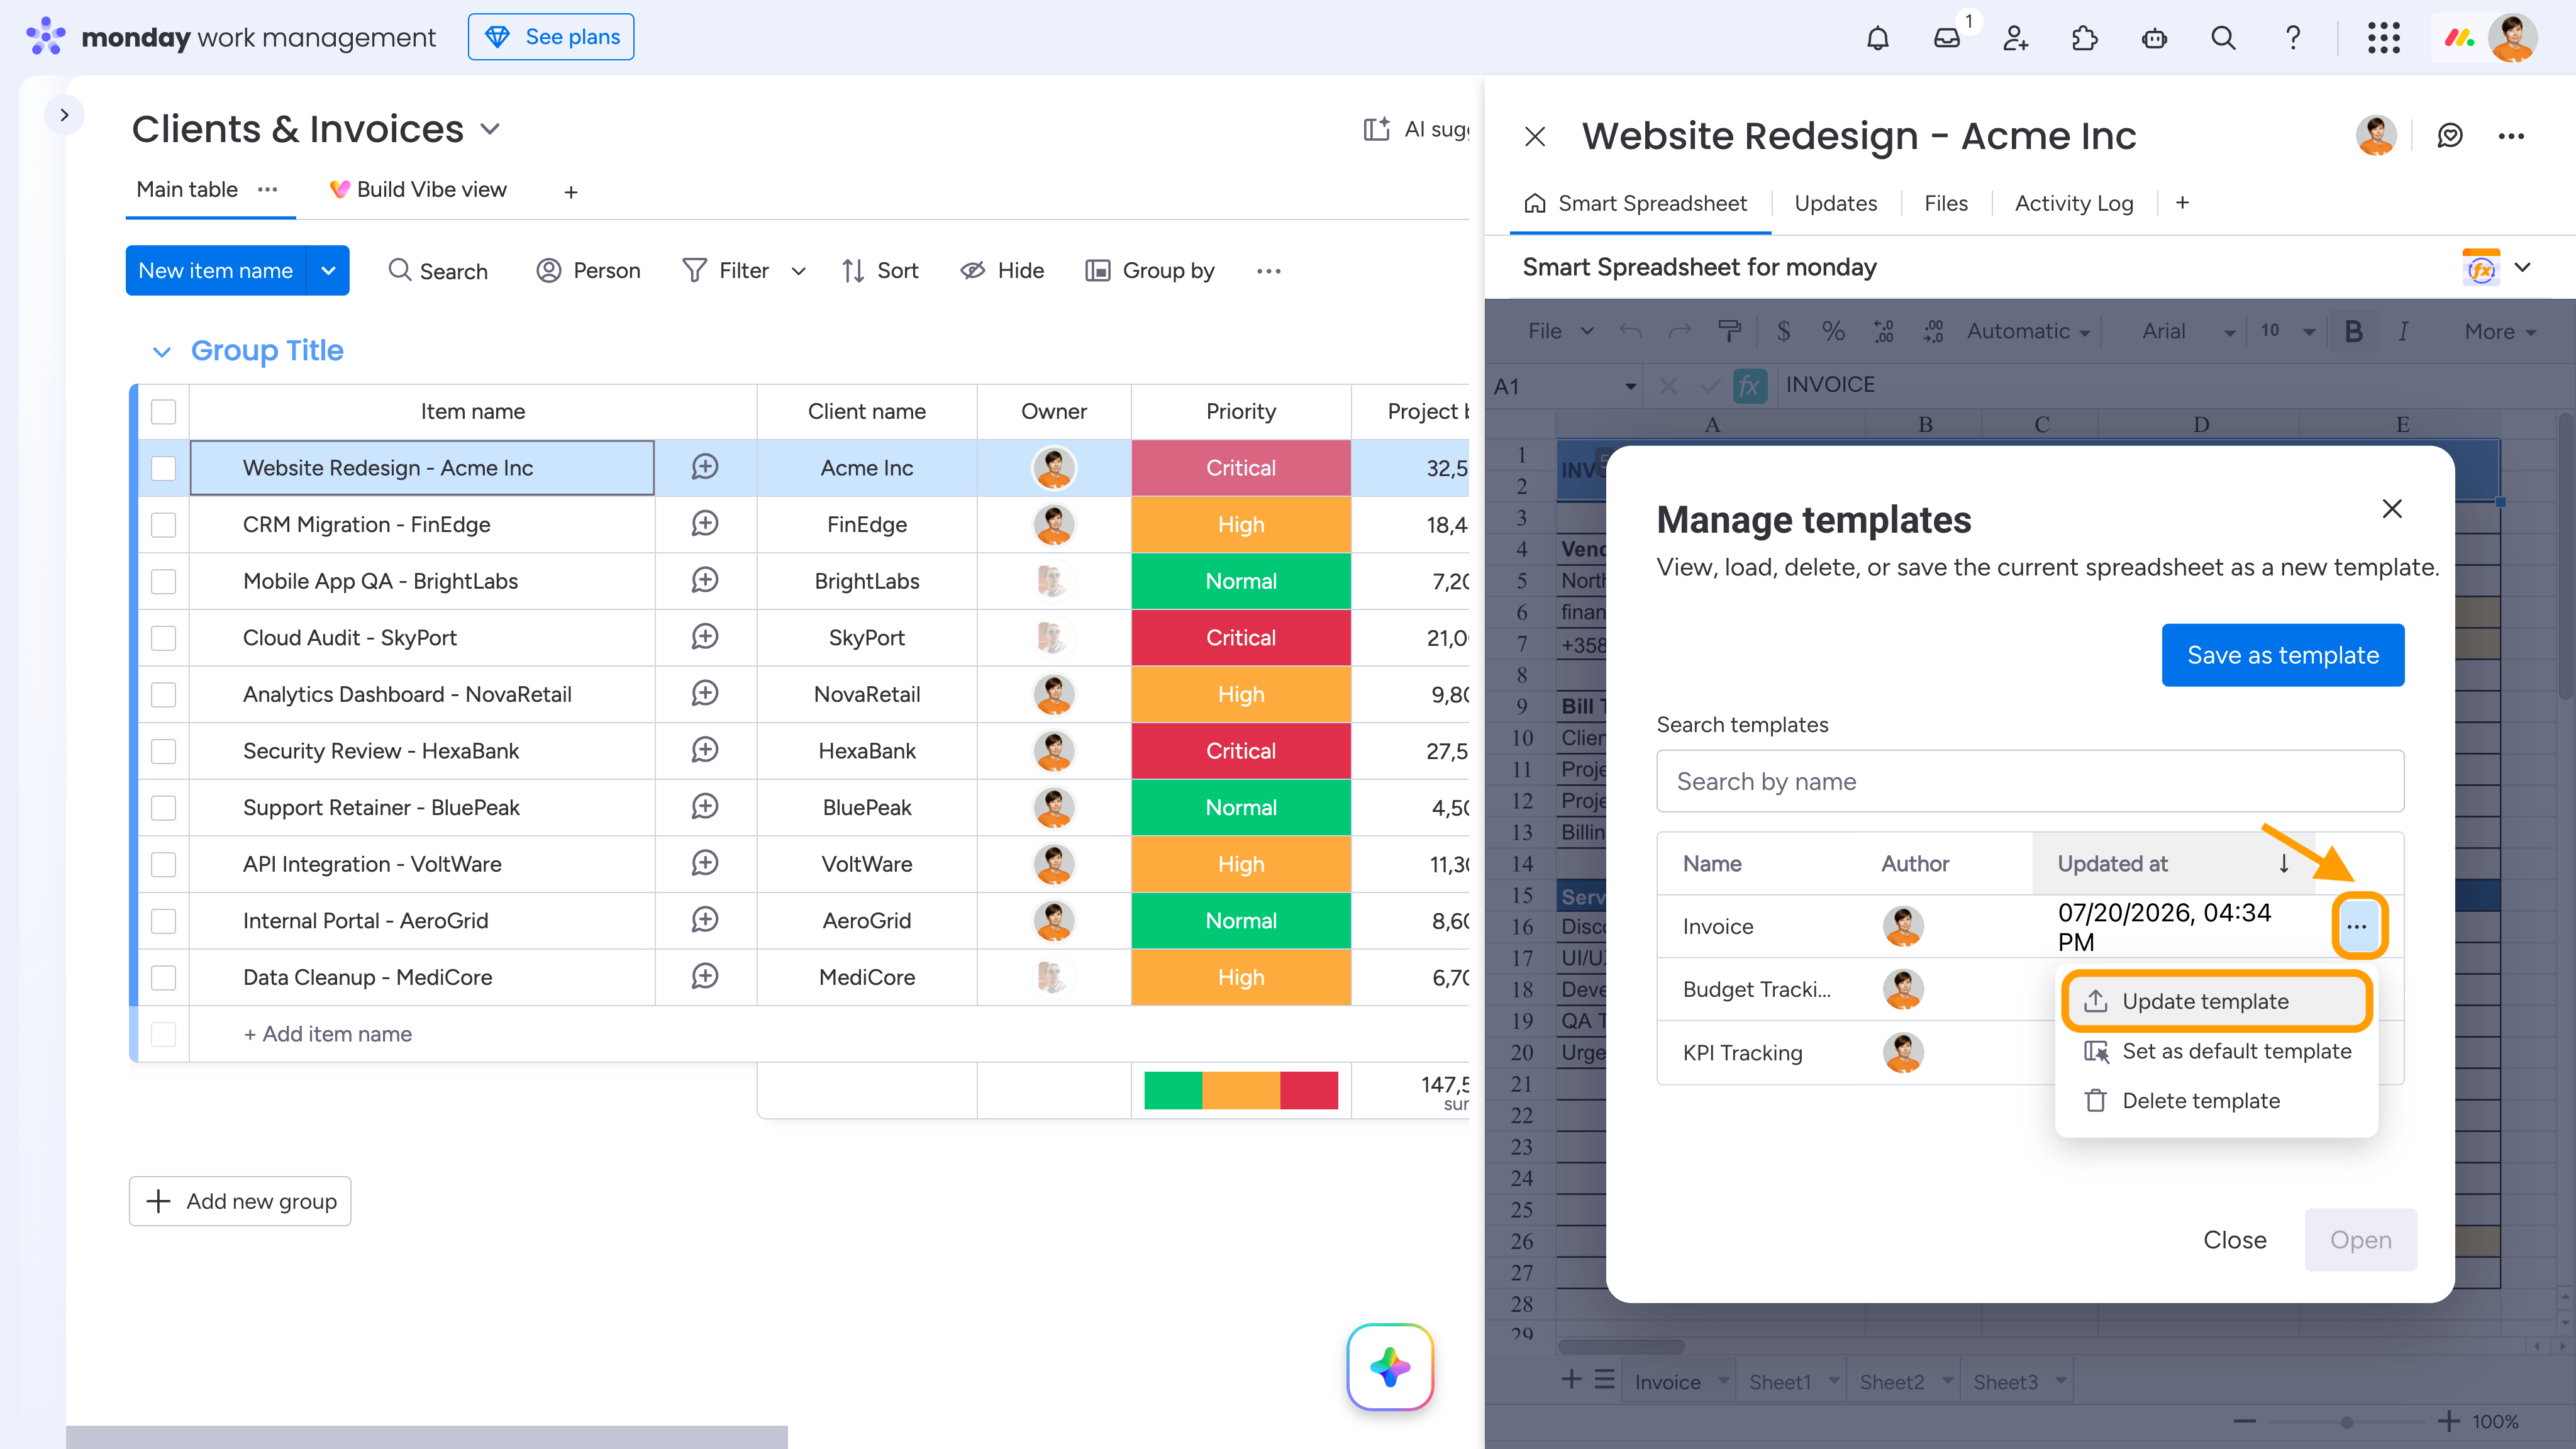Check the CRM Migration - FinEdge row
This screenshot has width=2576, height=1449.
tap(163, 525)
